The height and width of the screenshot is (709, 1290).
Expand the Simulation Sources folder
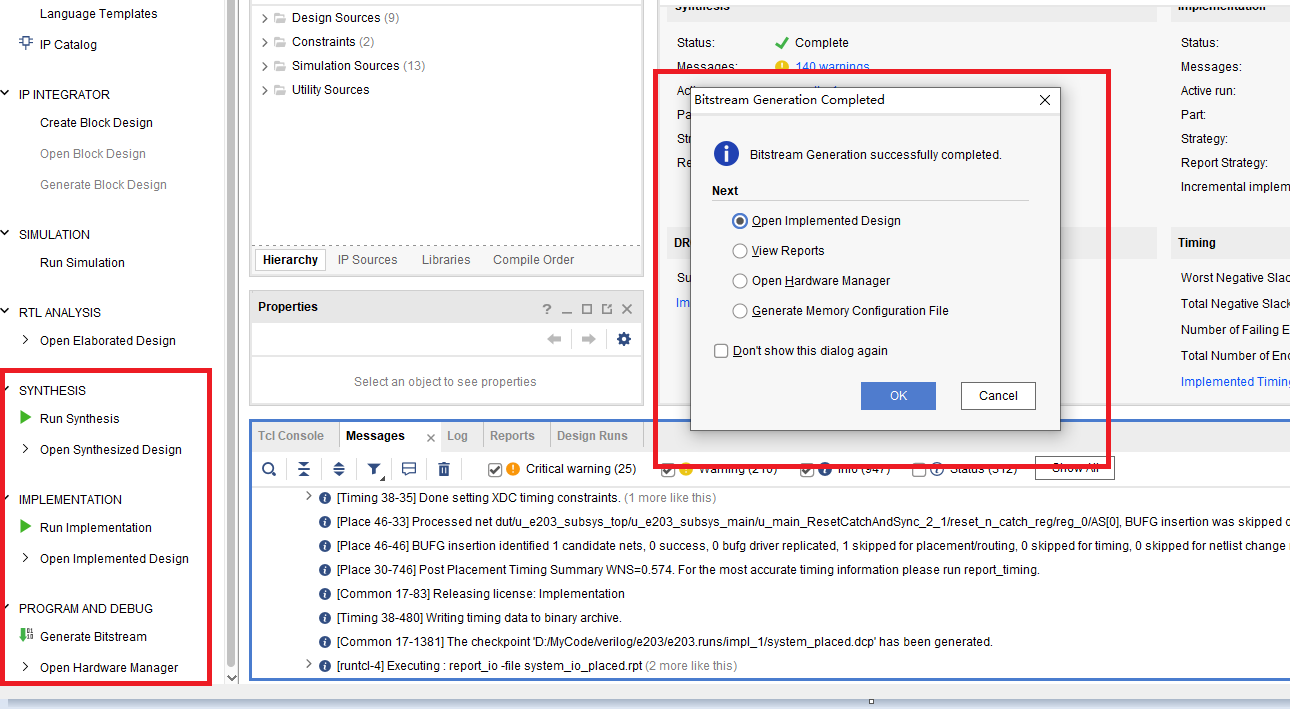click(265, 66)
